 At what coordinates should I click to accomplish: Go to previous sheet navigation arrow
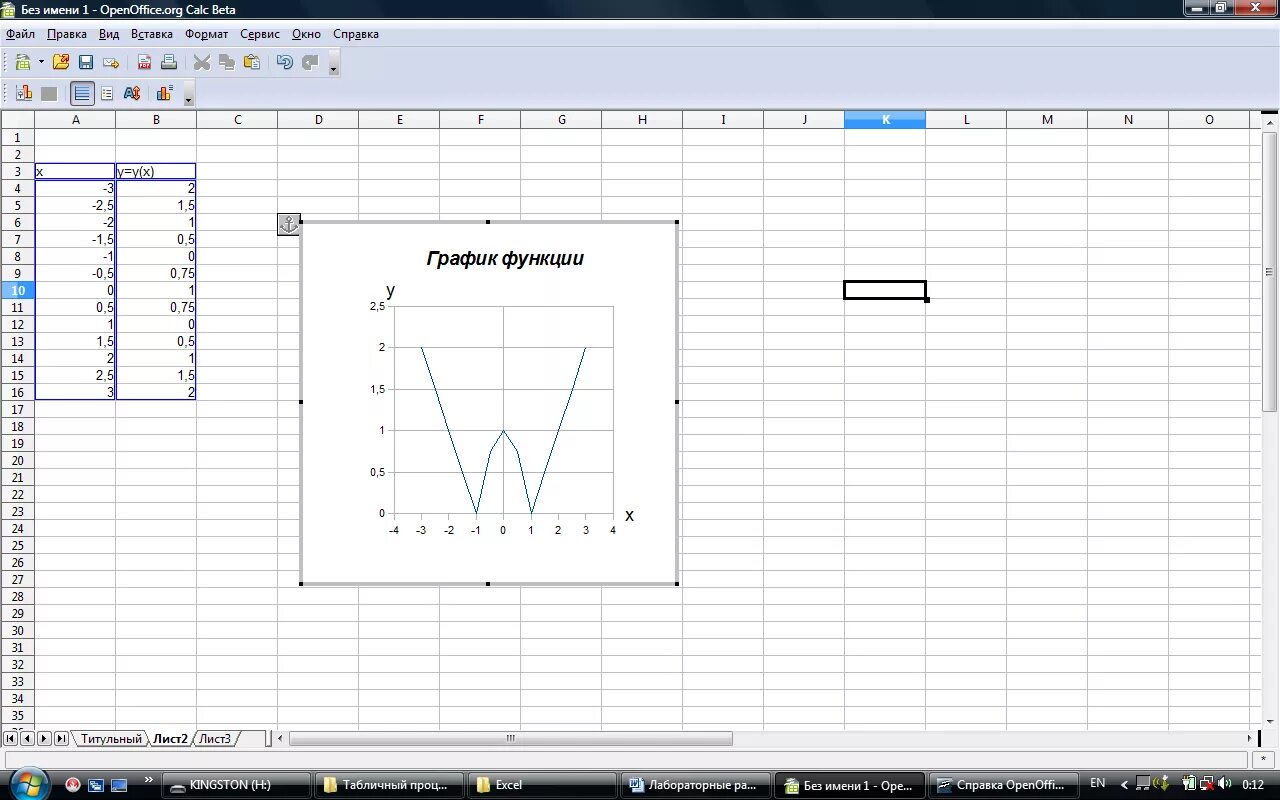click(27, 739)
